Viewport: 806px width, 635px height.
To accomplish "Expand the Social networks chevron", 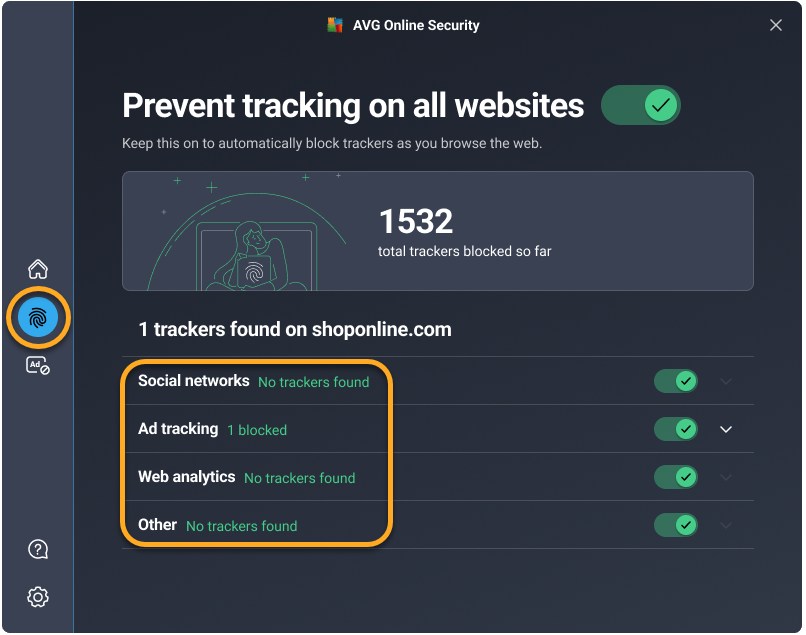I will 727,381.
